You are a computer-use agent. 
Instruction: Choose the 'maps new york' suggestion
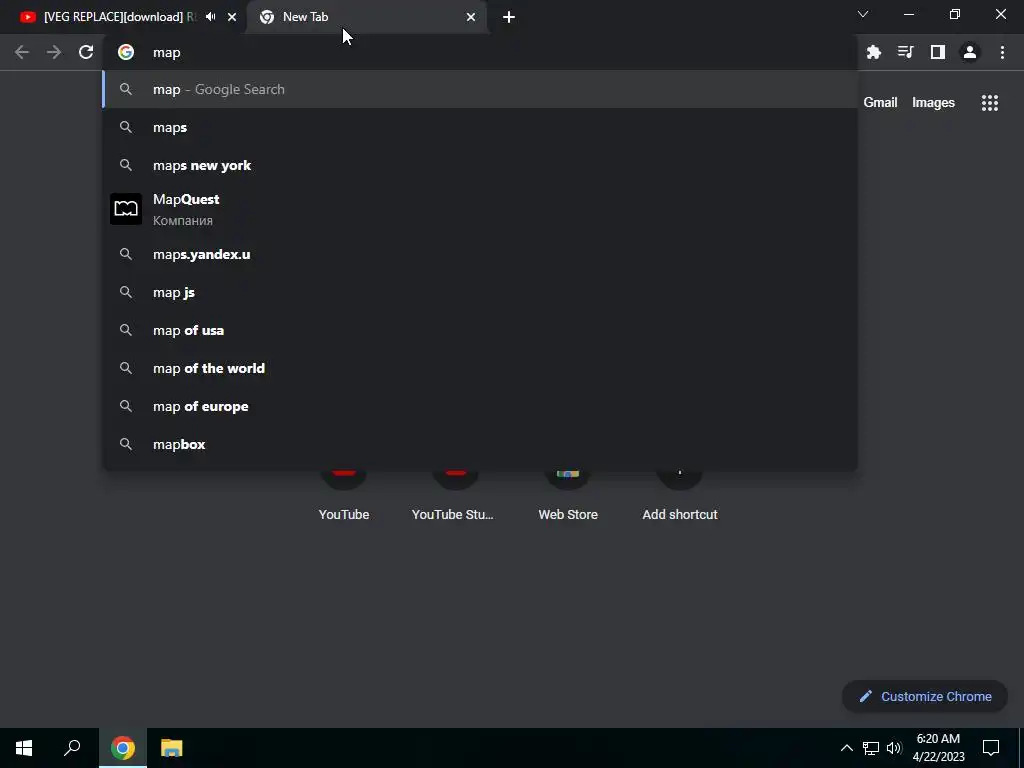480,165
